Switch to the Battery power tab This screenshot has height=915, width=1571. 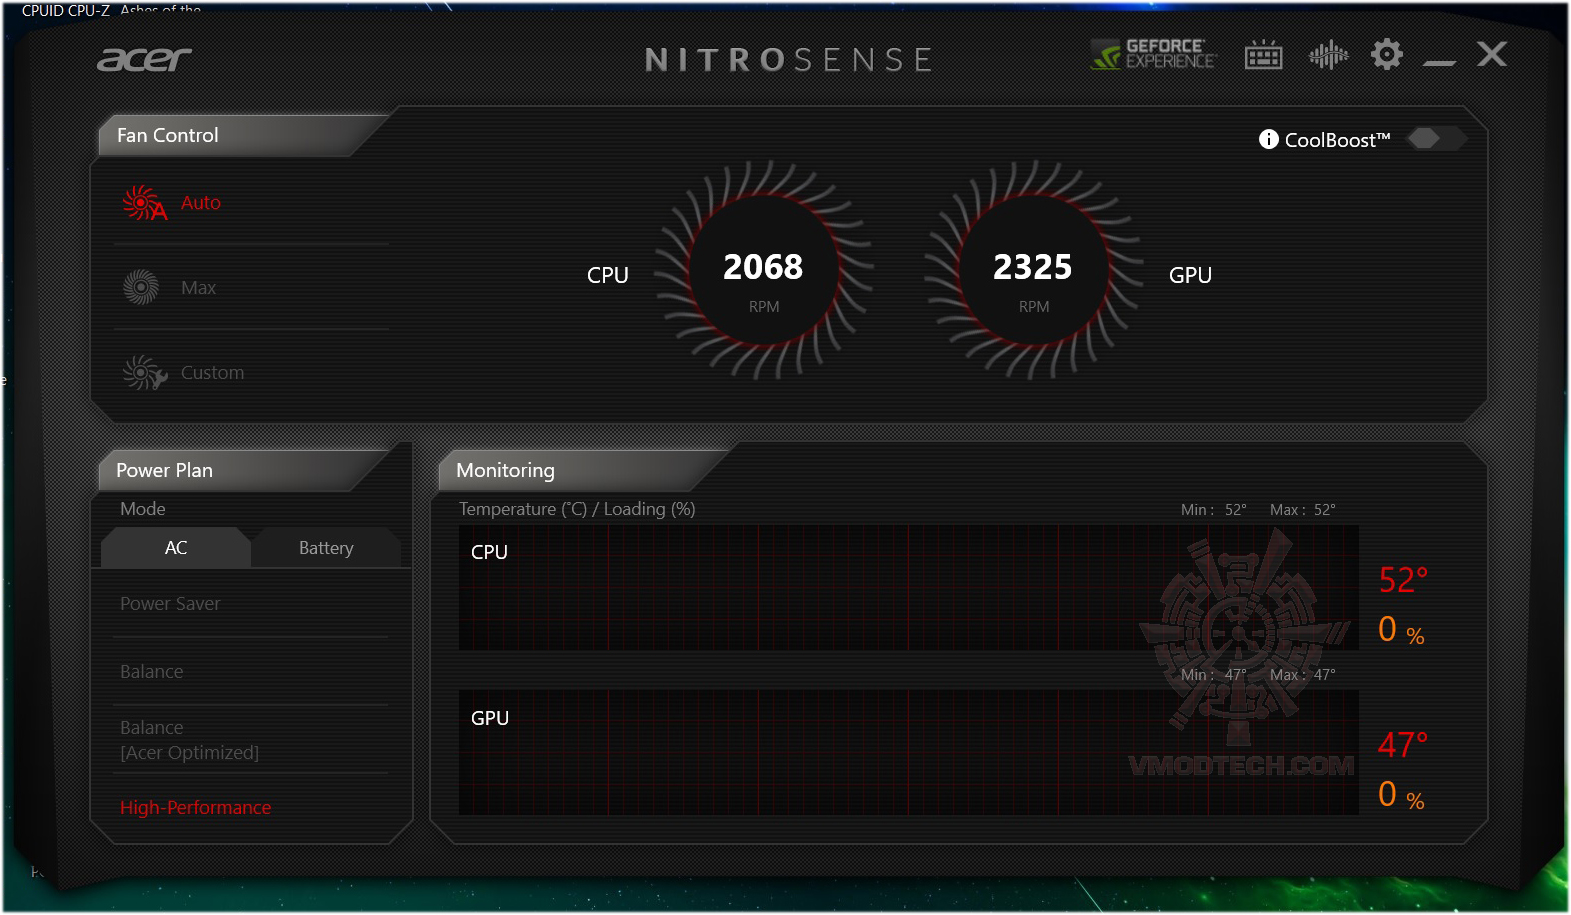click(326, 548)
